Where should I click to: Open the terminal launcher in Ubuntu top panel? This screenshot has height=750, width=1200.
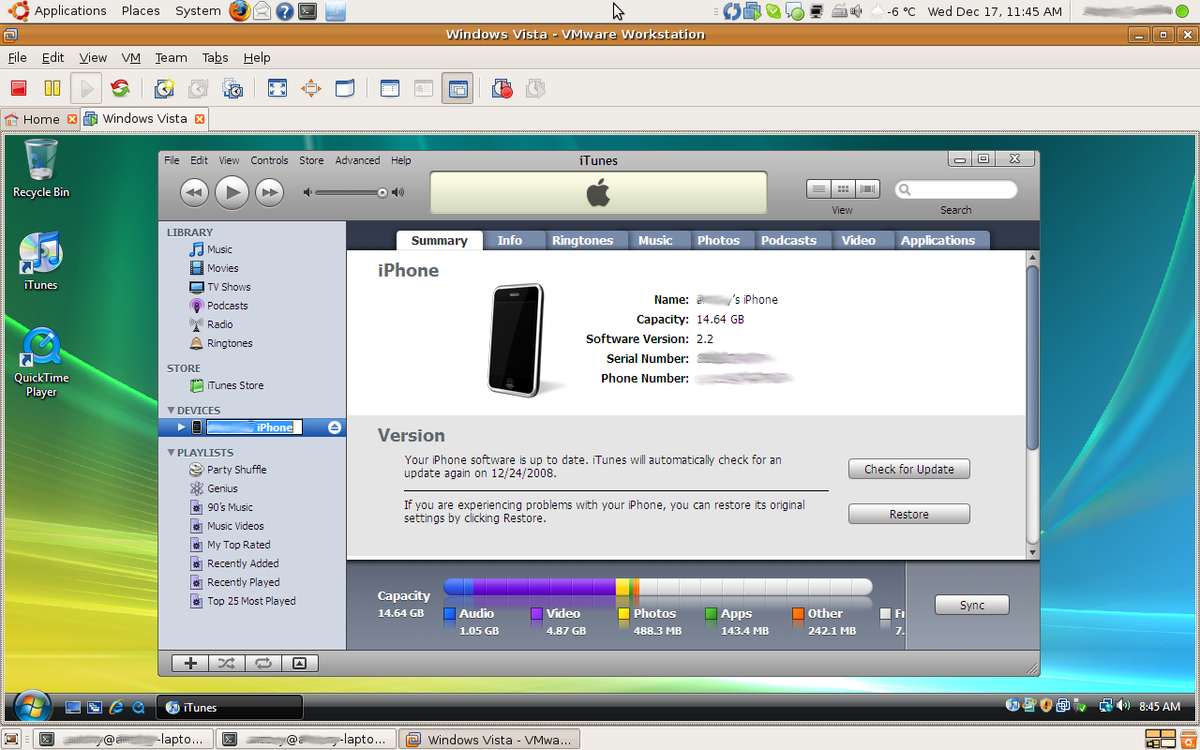click(309, 12)
